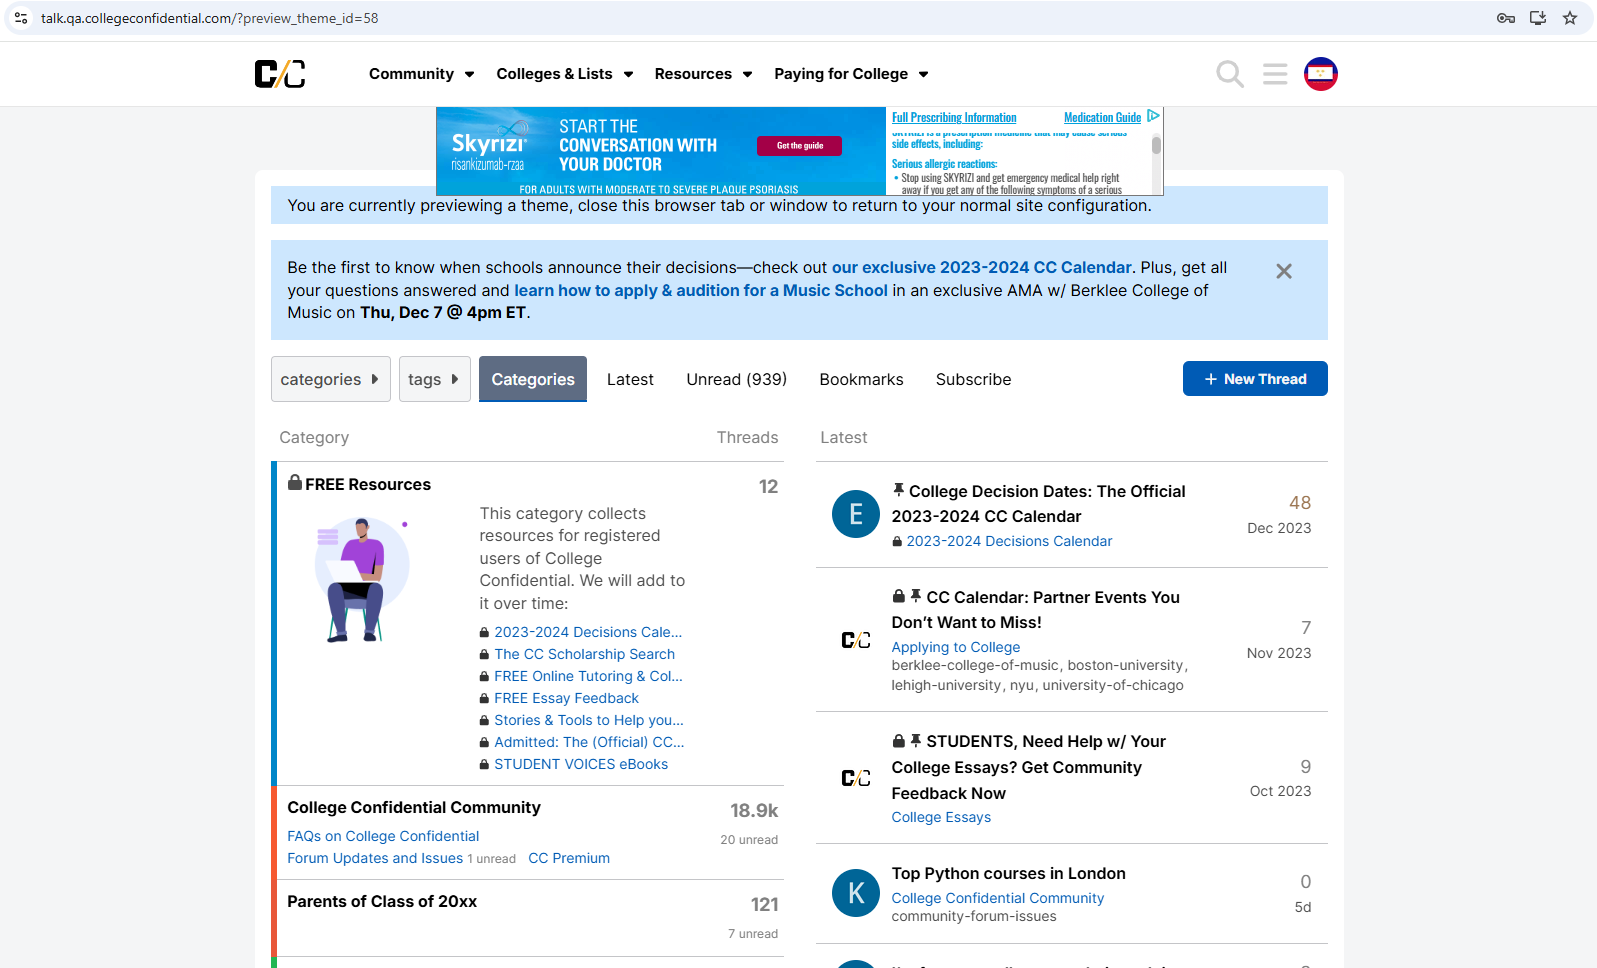Expand the Resources nav menu
Screen dimensions: 1597x968
(x=704, y=74)
